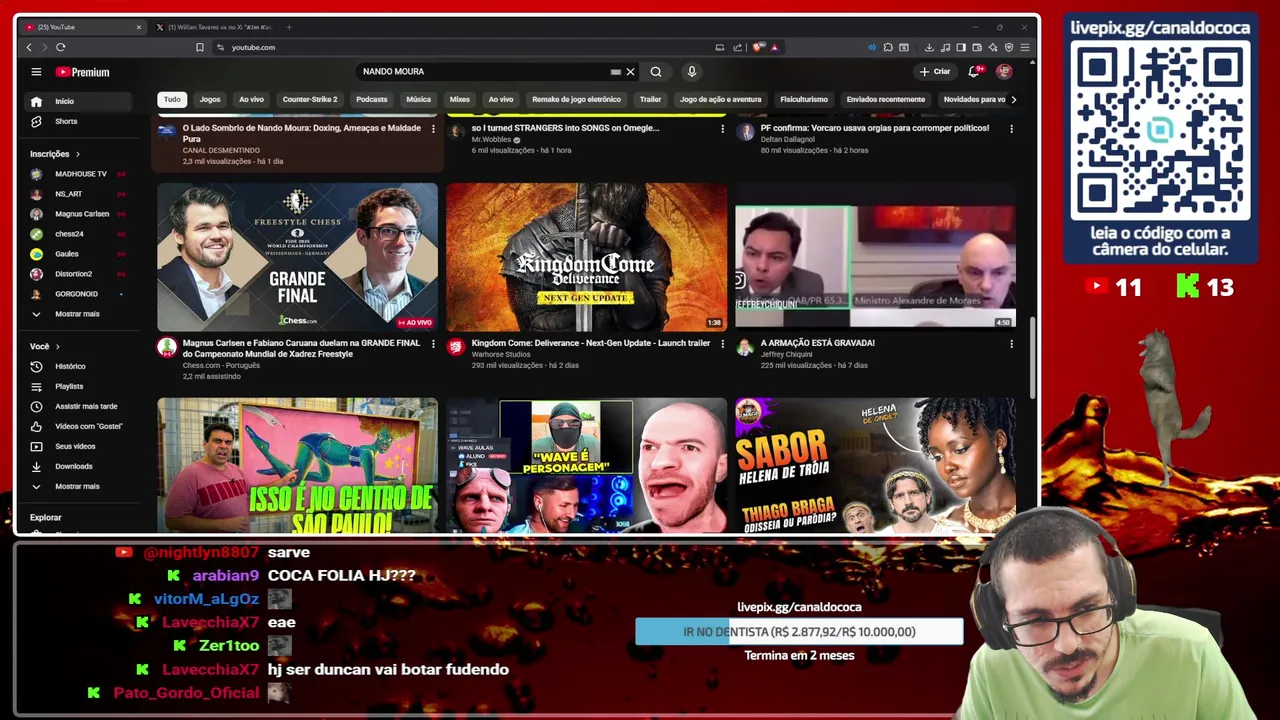Image resolution: width=1280 pixels, height=720 pixels.
Task: Open Jeffrey Chiquini channel name link
Action: (785, 354)
